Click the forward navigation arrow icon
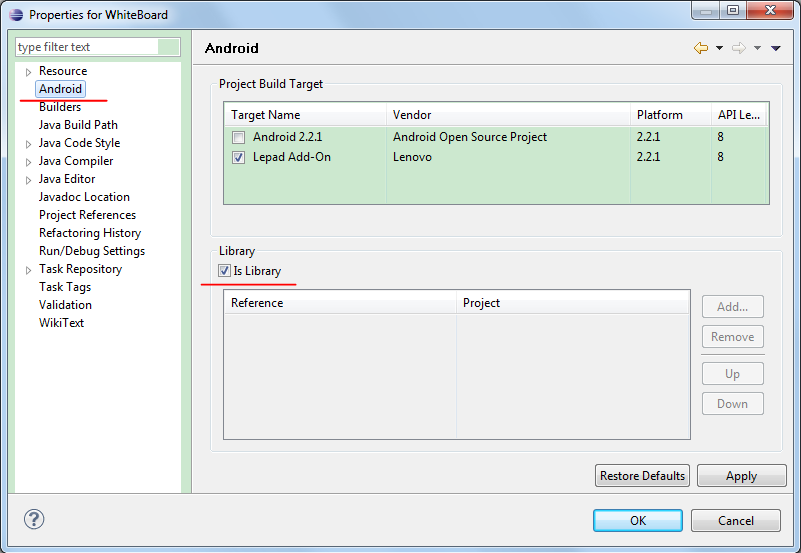The width and height of the screenshot is (801, 553). pyautogui.click(x=739, y=48)
